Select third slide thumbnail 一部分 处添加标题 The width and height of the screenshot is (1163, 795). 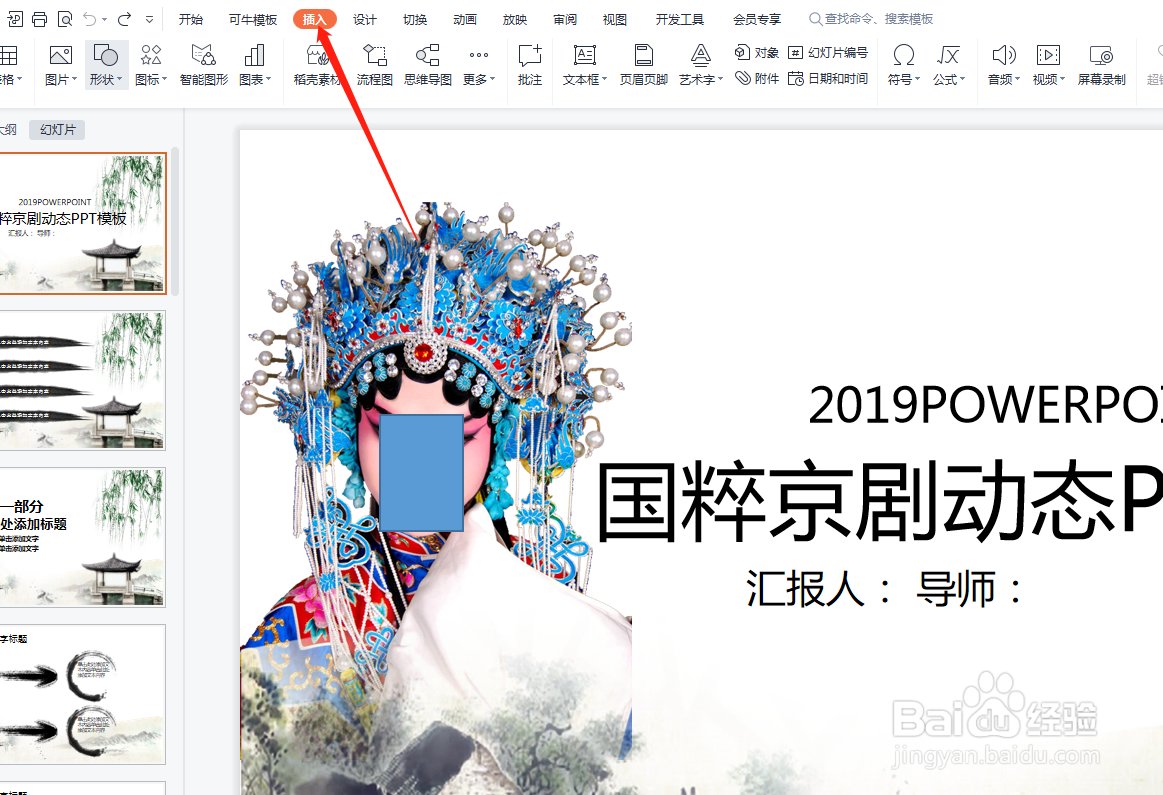pos(82,538)
